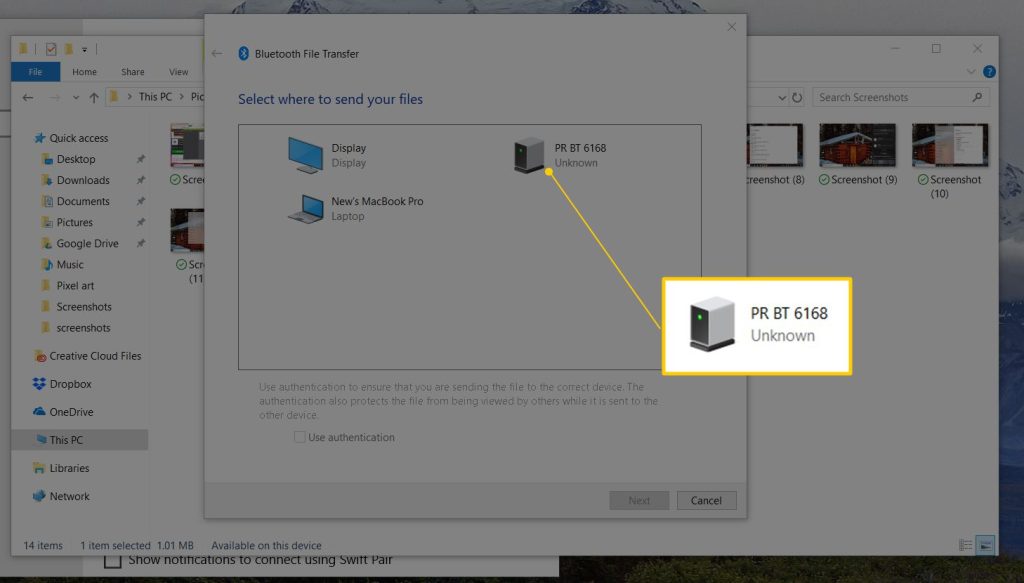Expand the ribbon with the chevron
Screen dimensions: 1024x583
(x=970, y=72)
